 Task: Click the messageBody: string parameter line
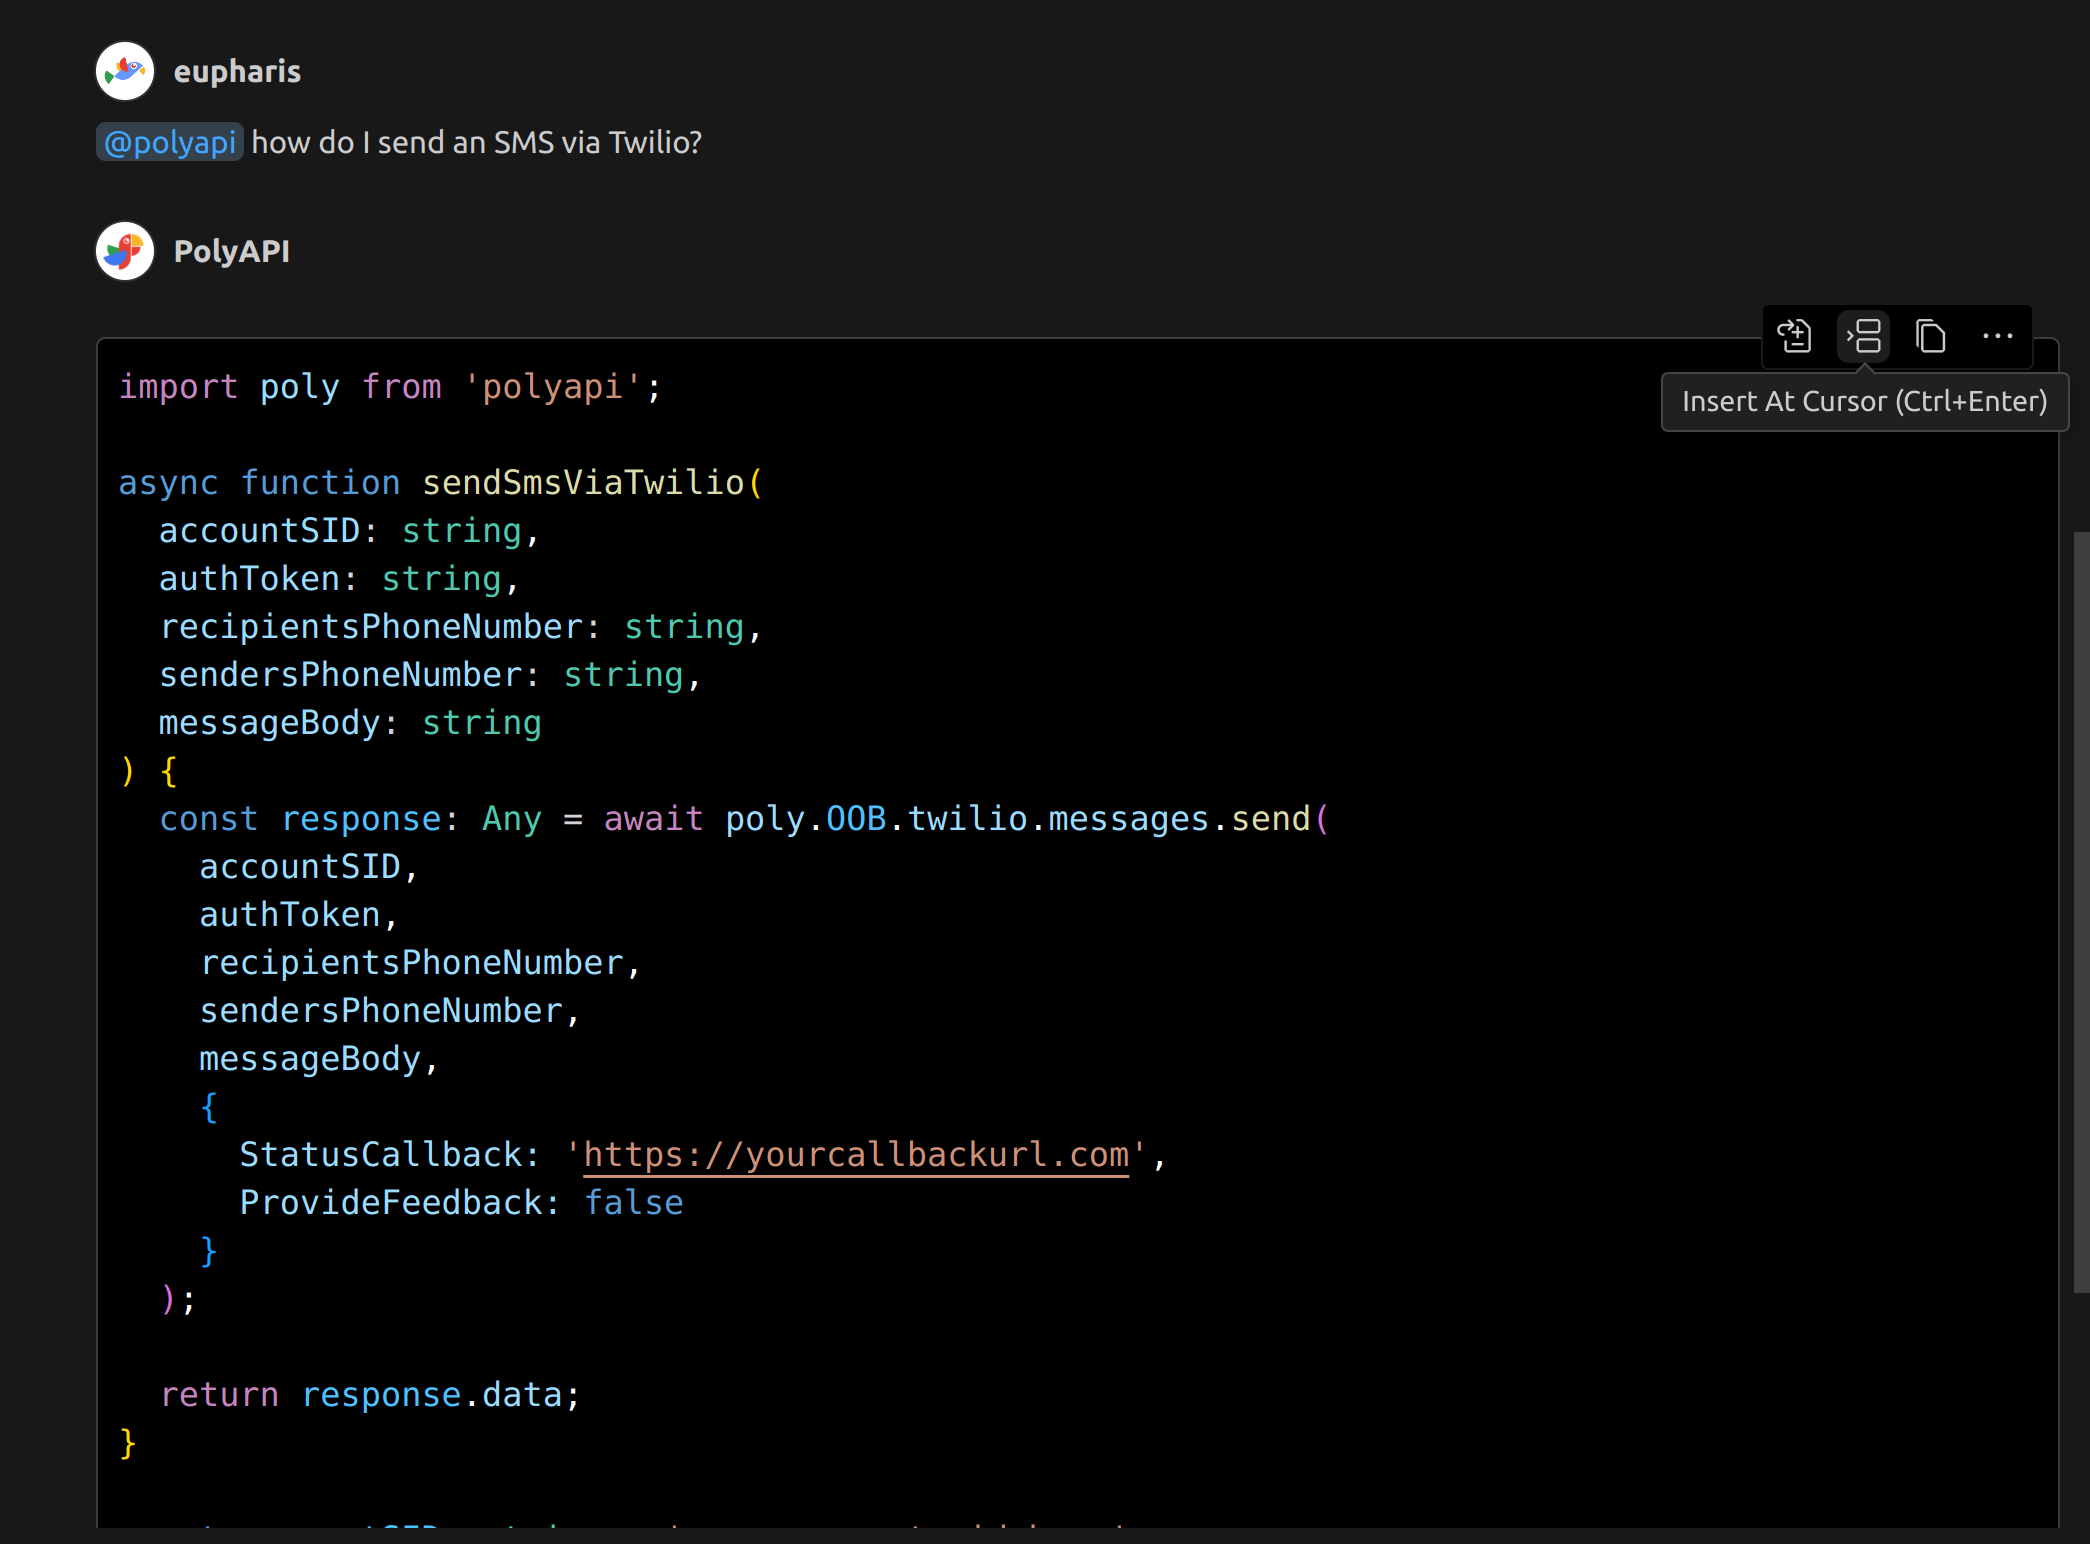pyautogui.click(x=350, y=722)
